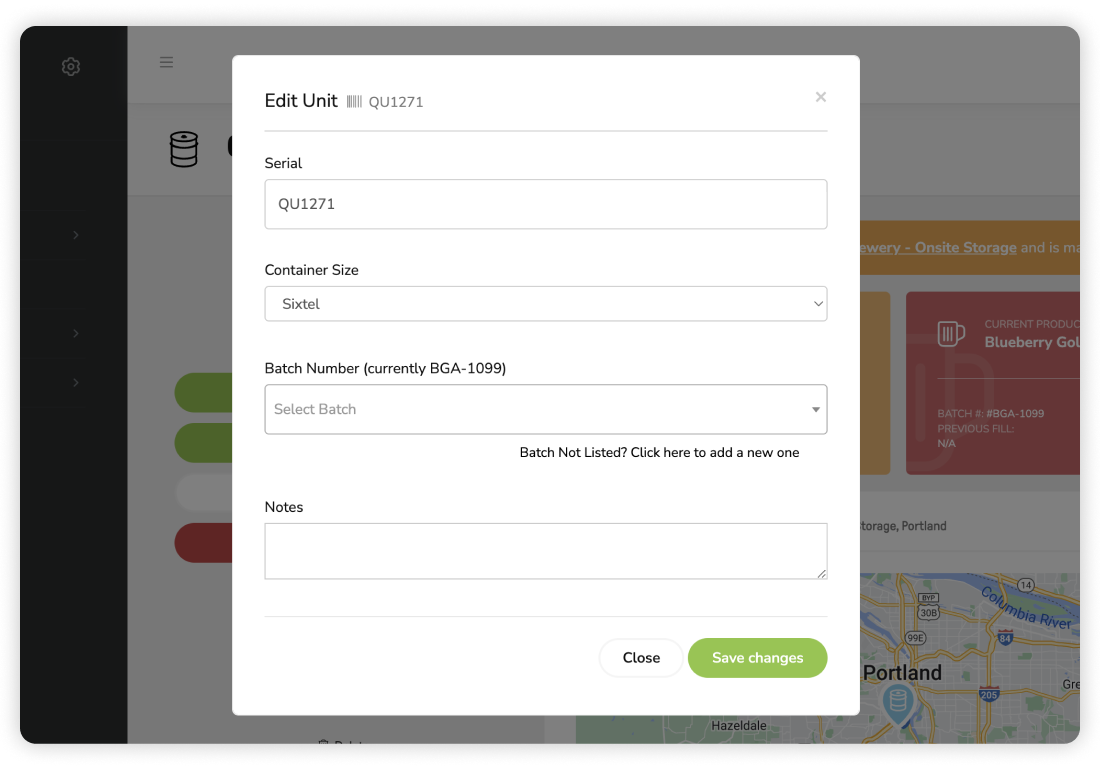Click the Notes label

point(283,507)
